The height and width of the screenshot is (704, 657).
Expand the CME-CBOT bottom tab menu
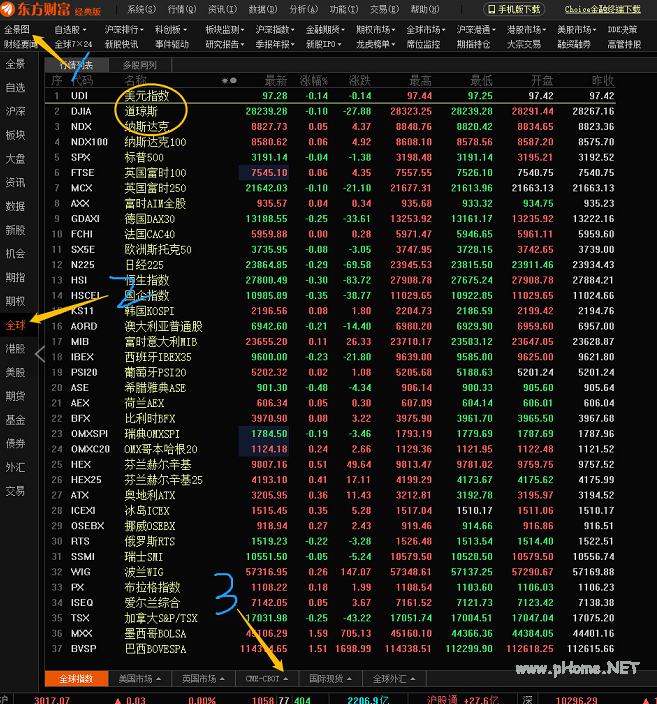[x=267, y=679]
